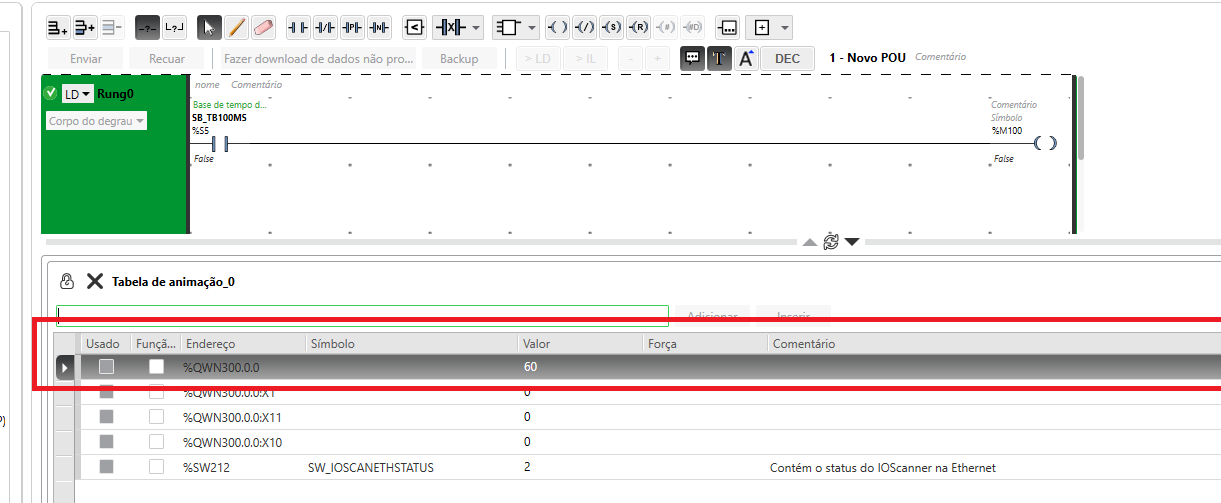
Task: Click the Símbolo column header
Action: pyautogui.click(x=411, y=344)
